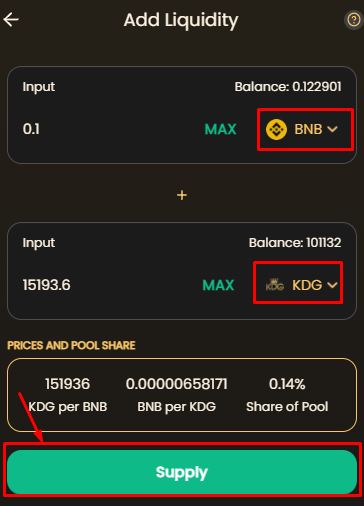Expand the KDG dropdown chevron

[x=332, y=285]
